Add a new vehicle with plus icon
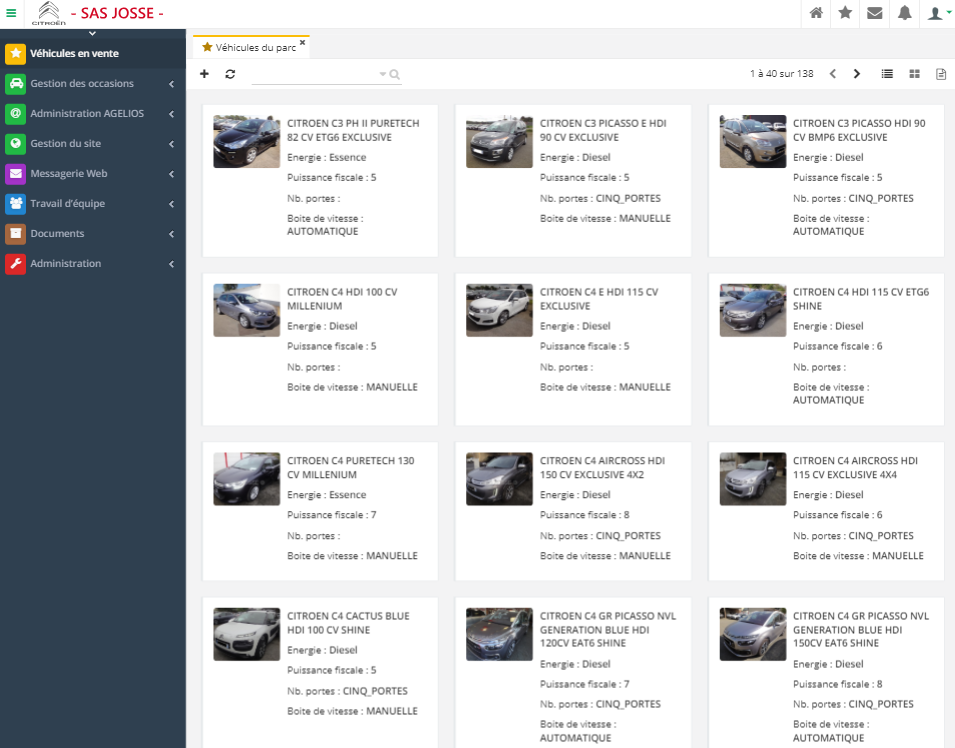 pyautogui.click(x=205, y=74)
